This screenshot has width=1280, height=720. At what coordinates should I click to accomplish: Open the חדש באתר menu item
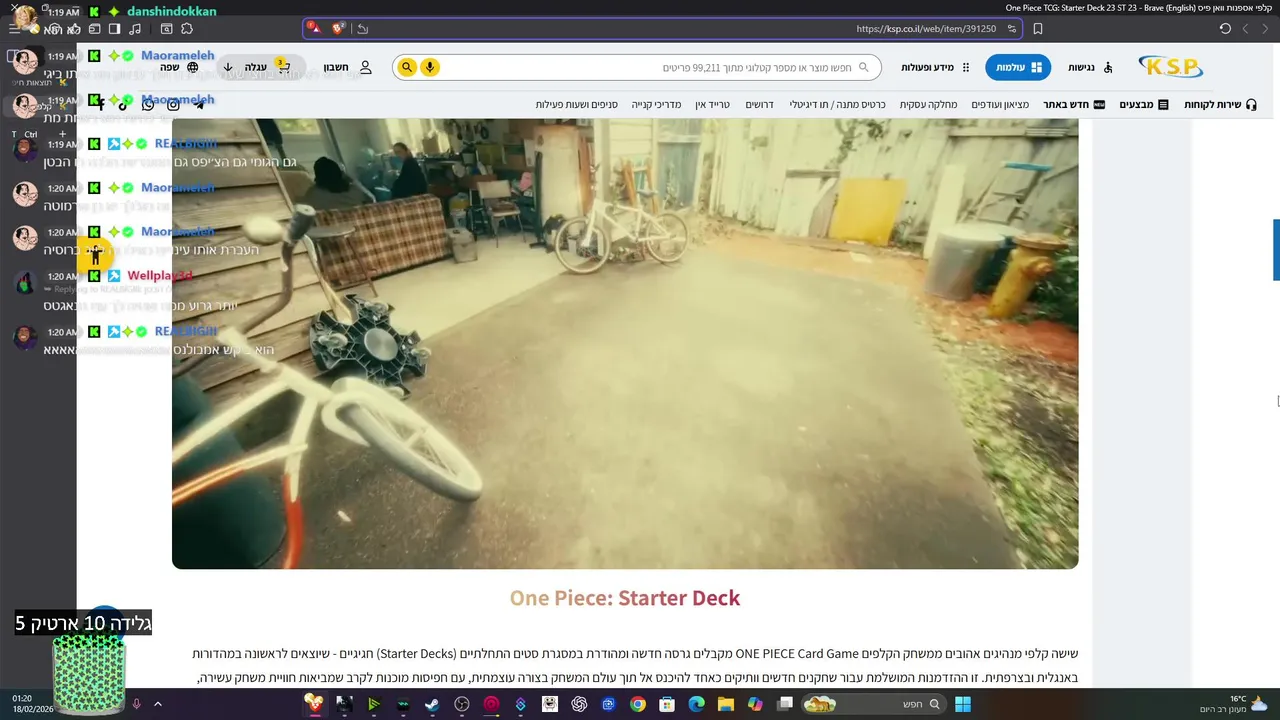point(1074,104)
